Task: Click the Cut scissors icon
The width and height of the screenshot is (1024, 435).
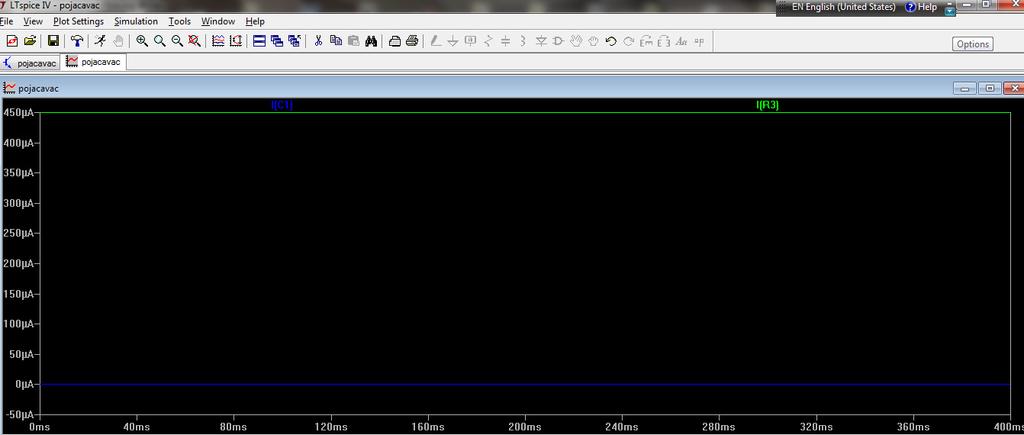Action: click(x=318, y=41)
